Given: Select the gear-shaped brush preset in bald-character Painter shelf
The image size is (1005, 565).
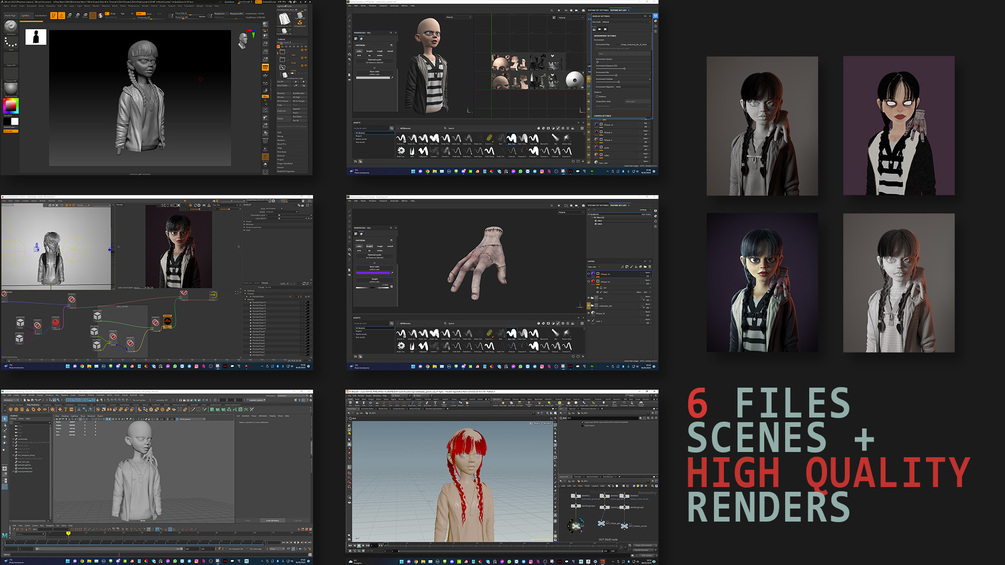Looking at the screenshot, I should pyautogui.click(x=401, y=151).
